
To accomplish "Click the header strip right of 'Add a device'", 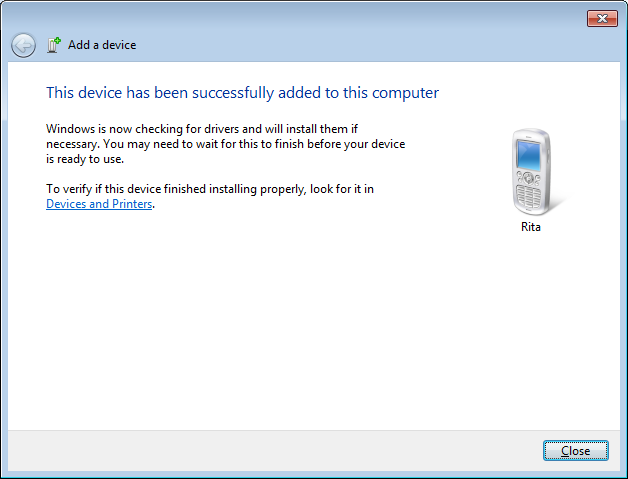I will point(376,45).
